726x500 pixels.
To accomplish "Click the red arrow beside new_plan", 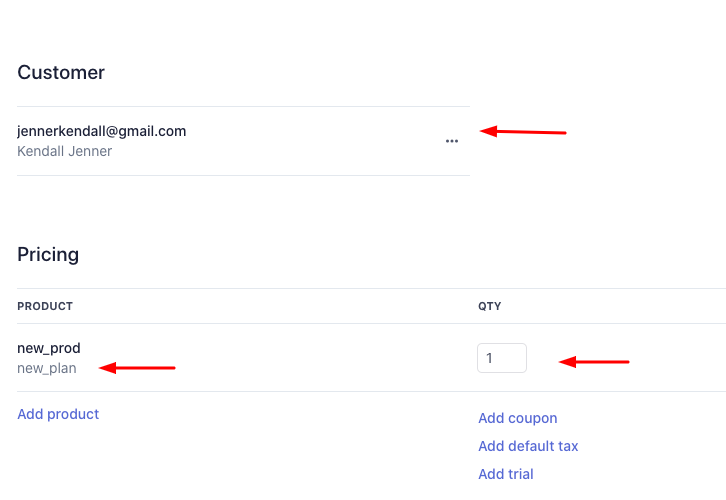I will [x=138, y=368].
